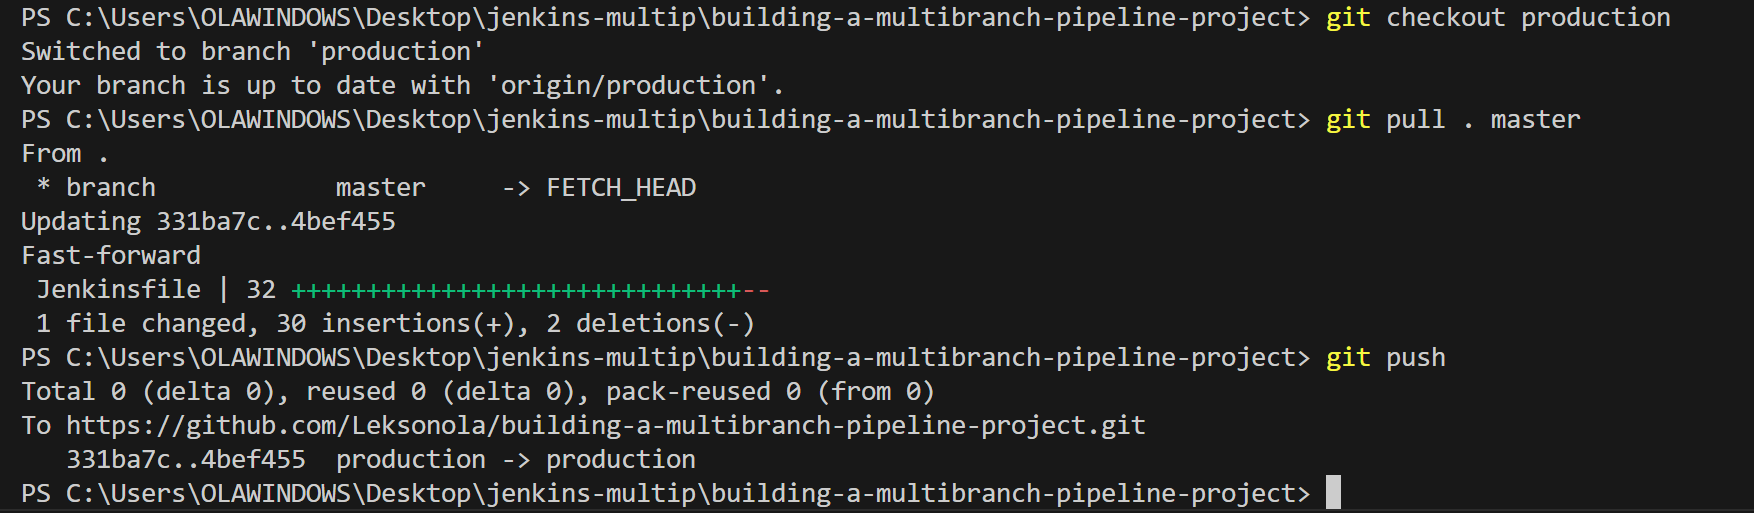Select the word 'master' beside '* branch'
Viewport: 1754px width, 513px height.
click(x=381, y=188)
